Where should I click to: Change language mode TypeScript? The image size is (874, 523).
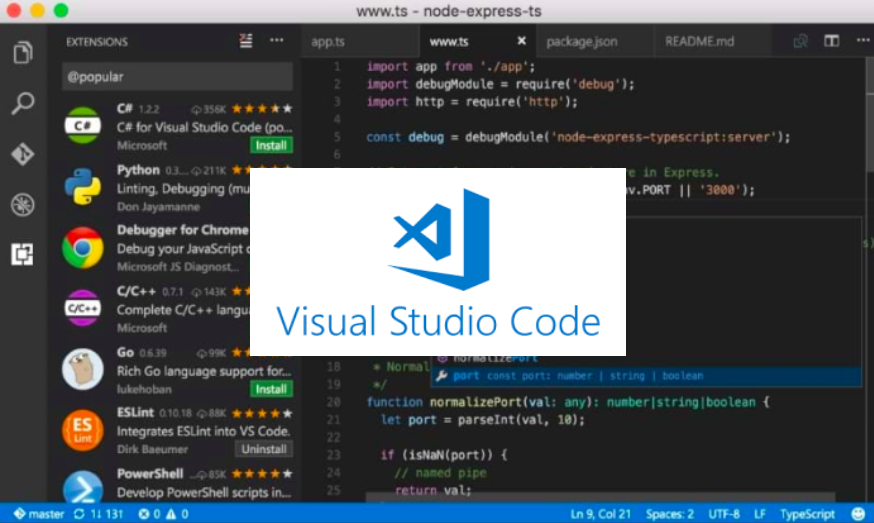(x=807, y=514)
